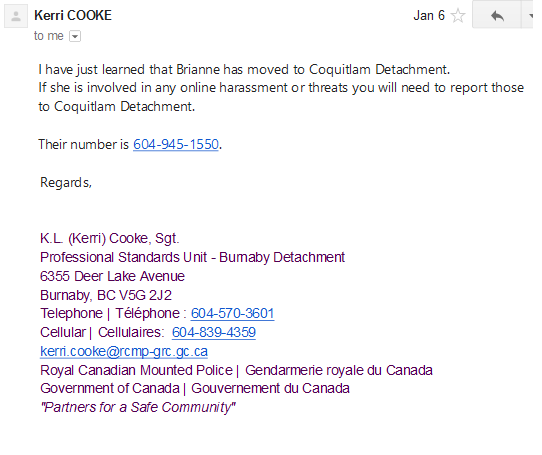Click the Jan 6 date stamp
The width and height of the screenshot is (542, 455).
click(x=429, y=16)
